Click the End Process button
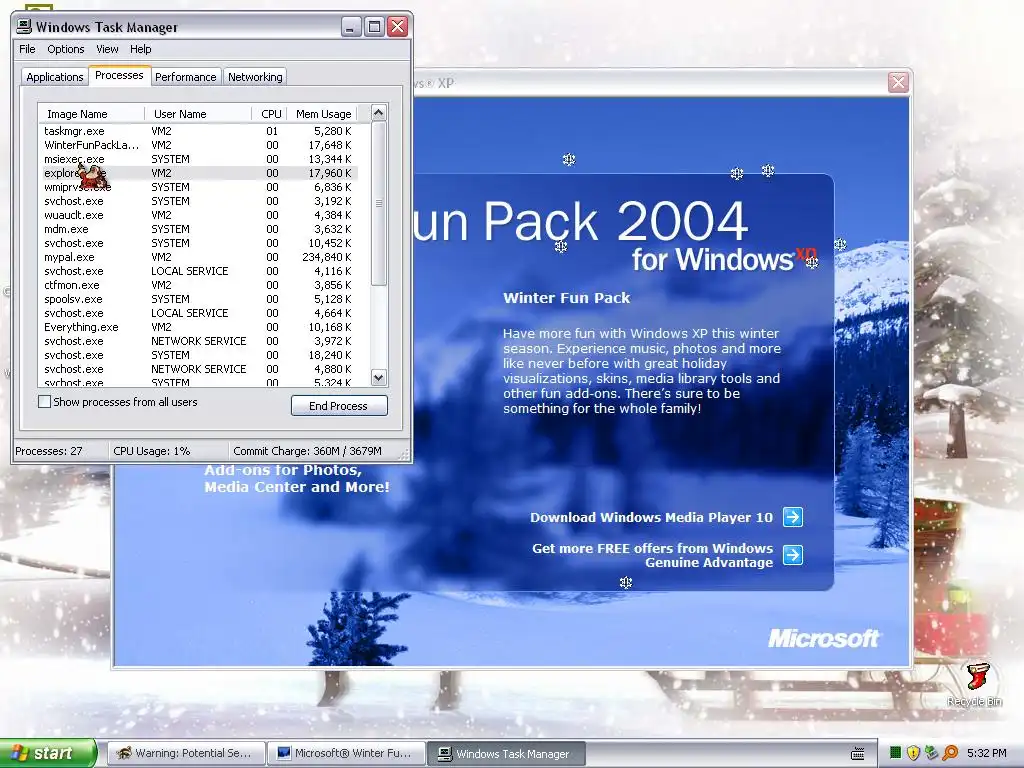The width and height of the screenshot is (1024, 768). click(339, 406)
